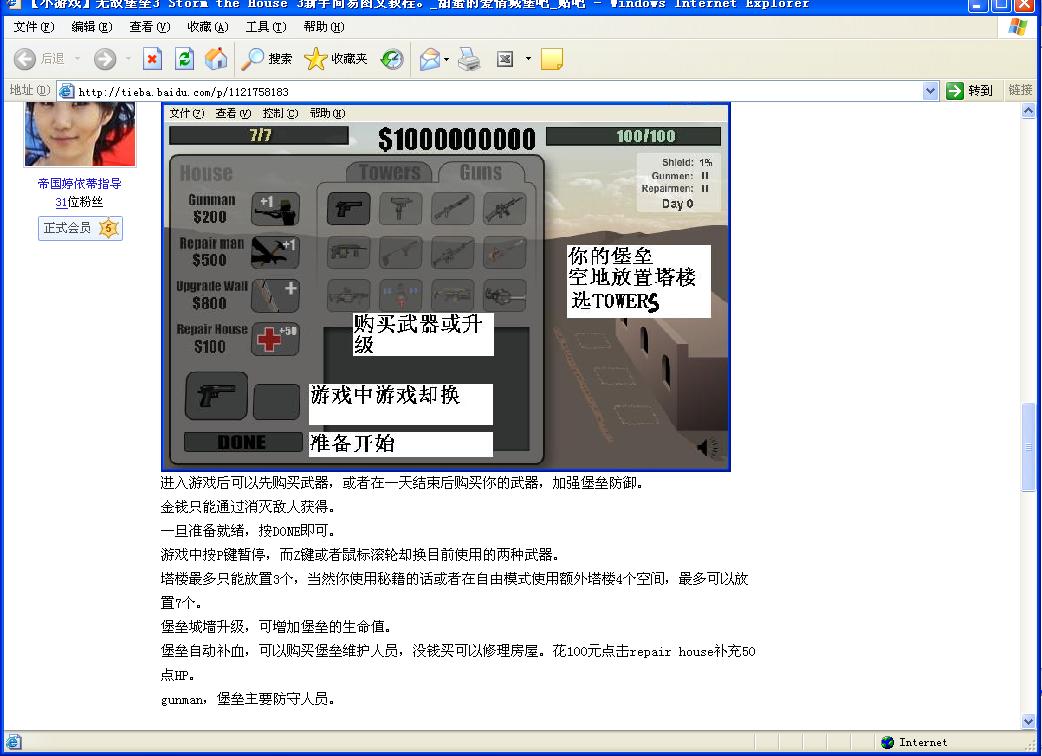This screenshot has height=756, width=1042.
Task: Click the scrollbar down arrow
Action: pos(1028,721)
